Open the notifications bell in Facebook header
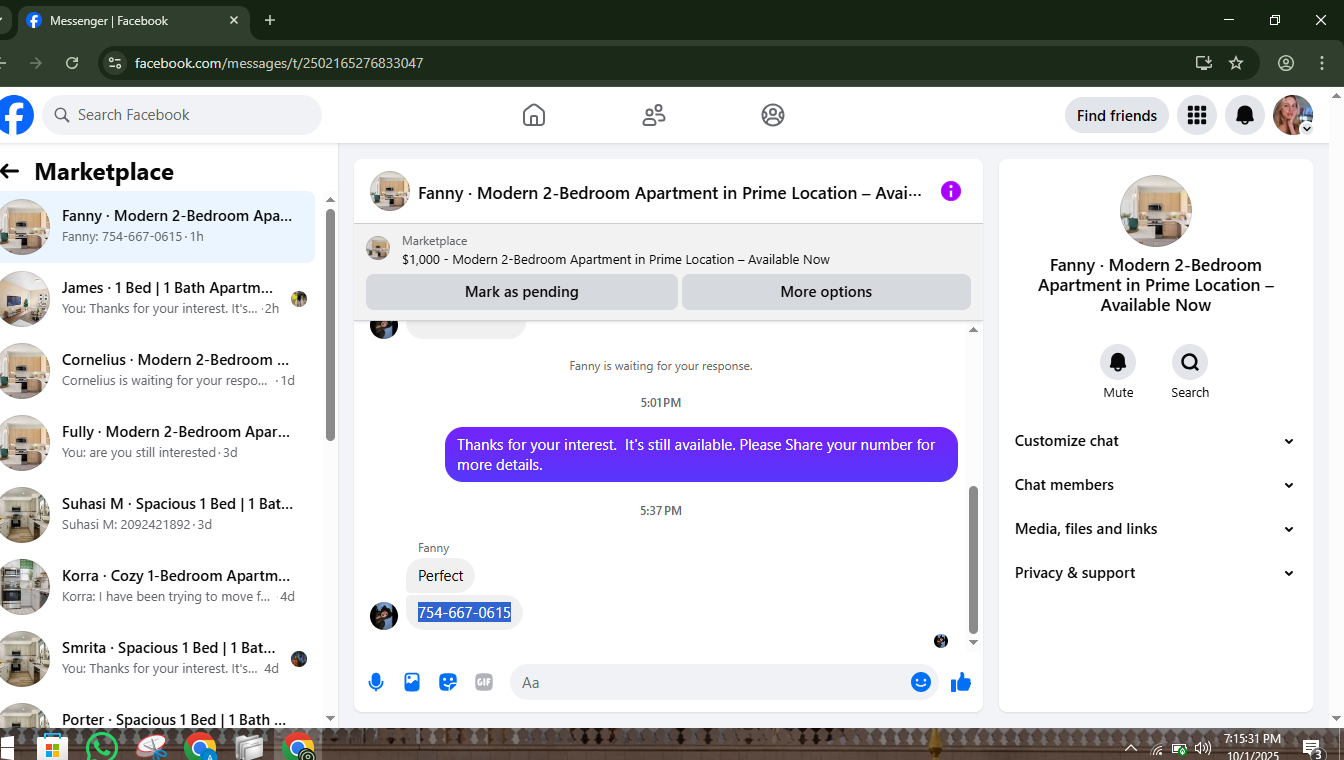This screenshot has height=760, width=1344. coord(1245,115)
